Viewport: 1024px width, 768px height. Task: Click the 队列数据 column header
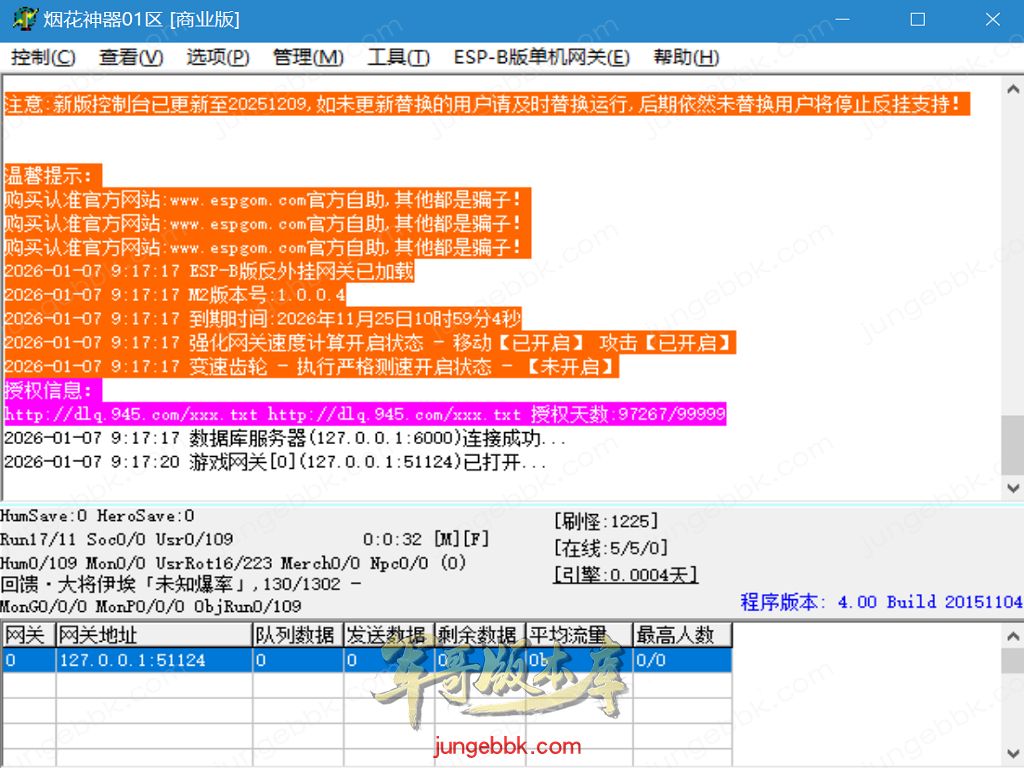(x=297, y=635)
